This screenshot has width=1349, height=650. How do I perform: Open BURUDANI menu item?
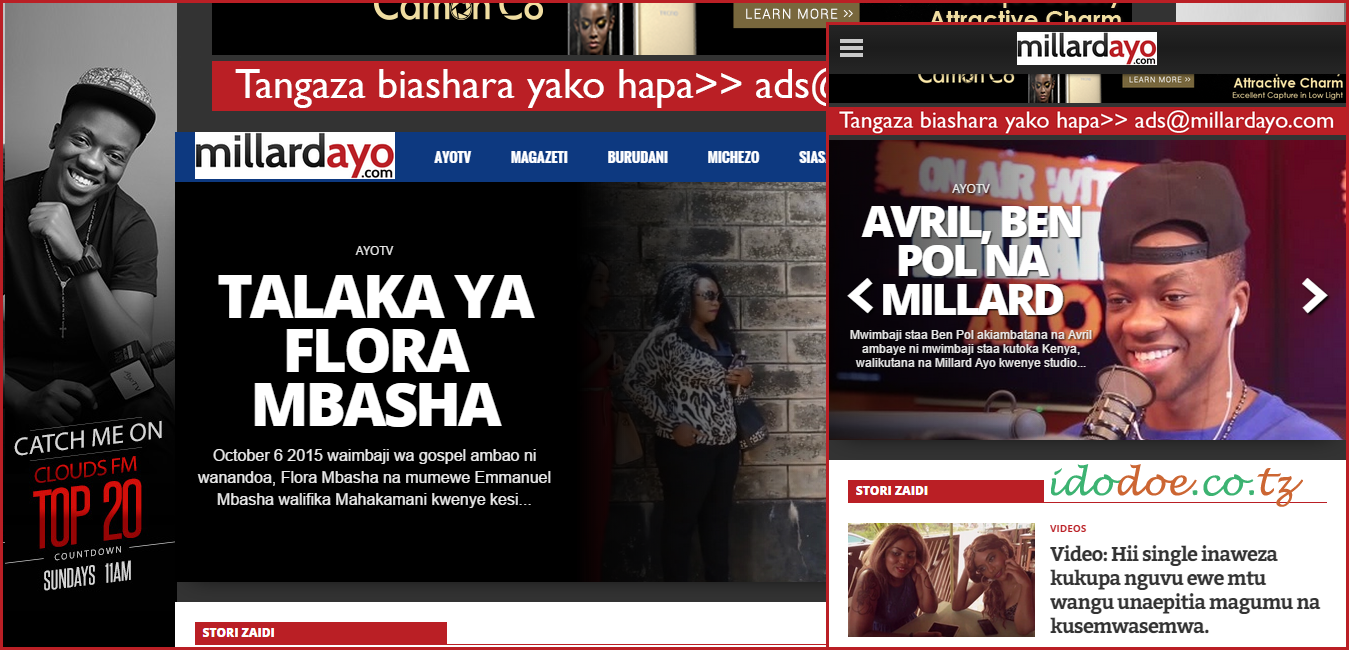[x=637, y=157]
